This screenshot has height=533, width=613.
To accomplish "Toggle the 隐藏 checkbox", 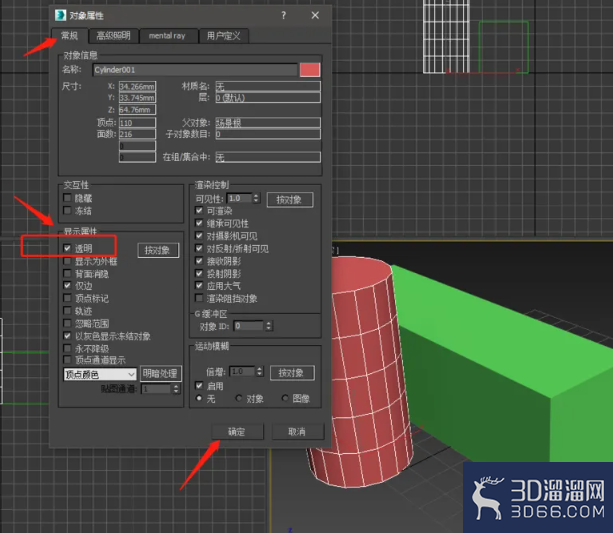I will [x=67, y=197].
